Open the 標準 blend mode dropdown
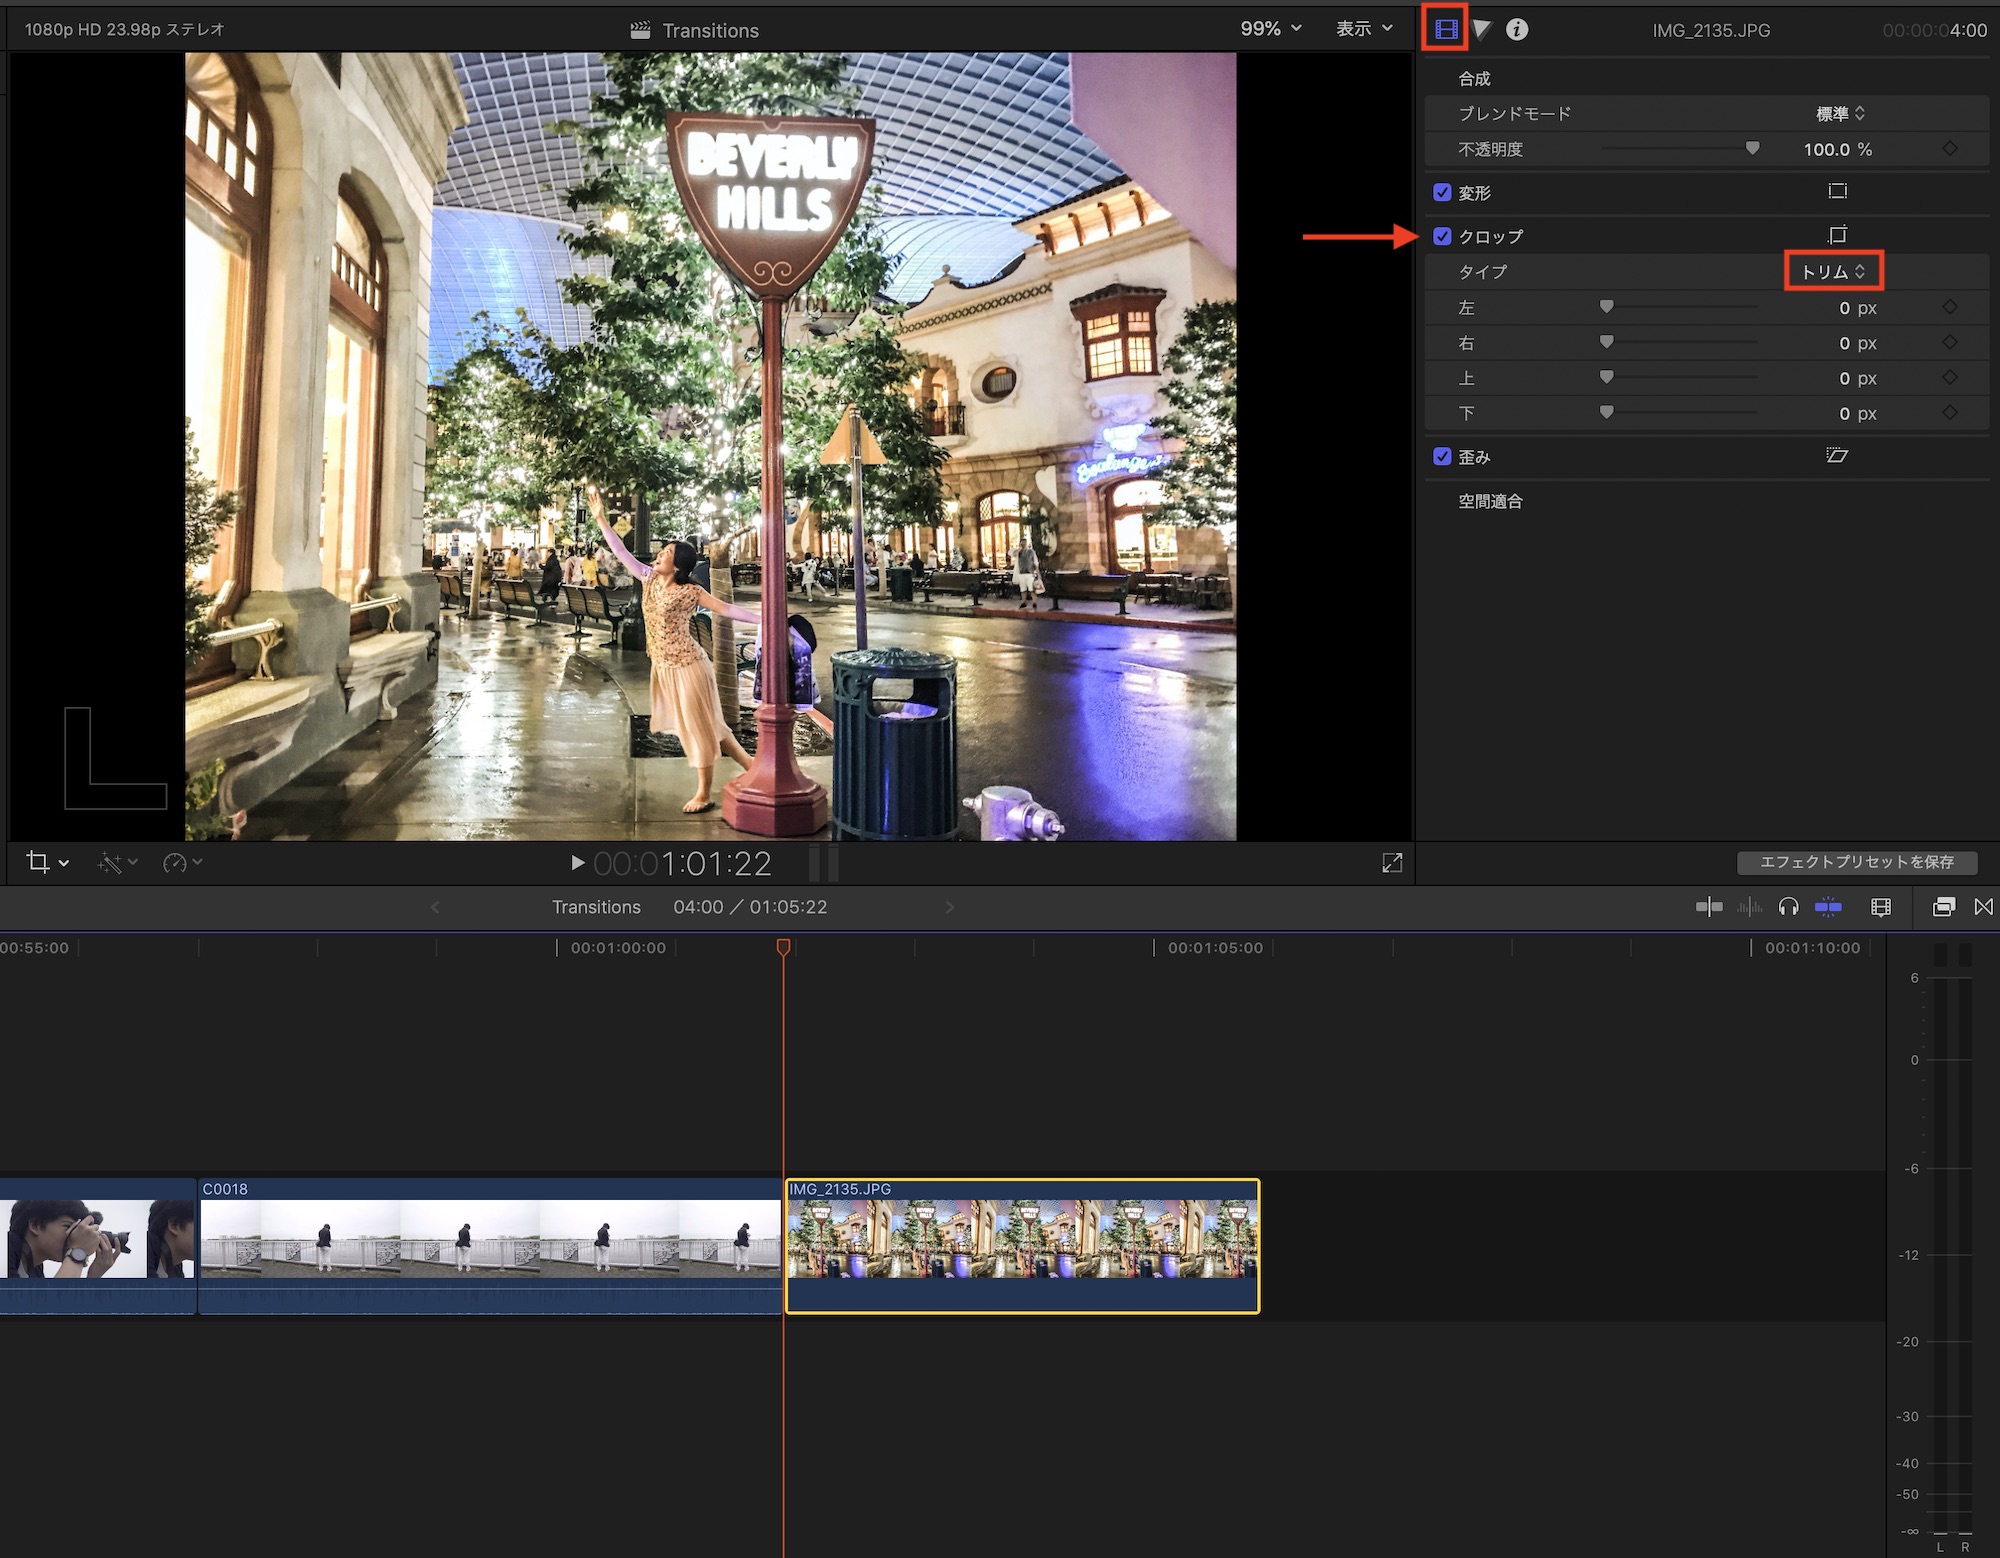The height and width of the screenshot is (1558, 2000). coord(1840,114)
